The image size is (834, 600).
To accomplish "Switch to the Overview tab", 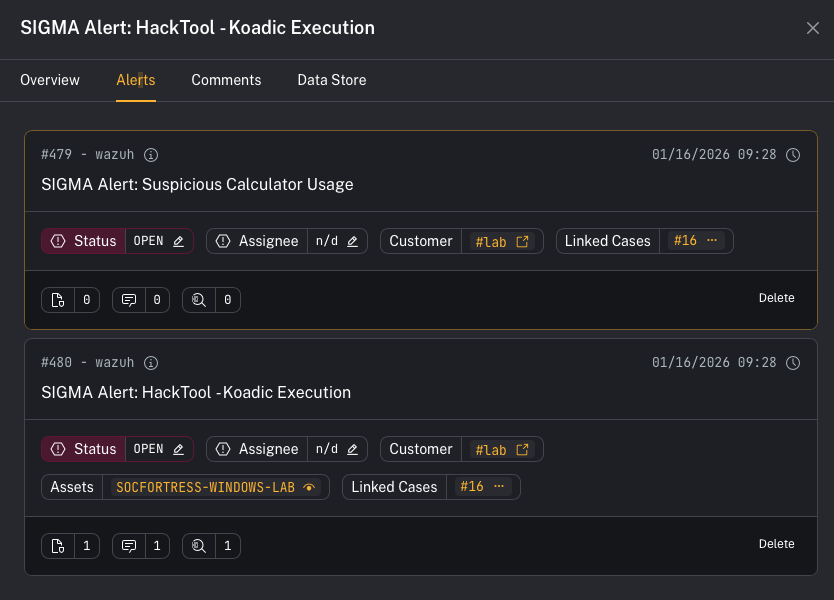I will tap(49, 79).
